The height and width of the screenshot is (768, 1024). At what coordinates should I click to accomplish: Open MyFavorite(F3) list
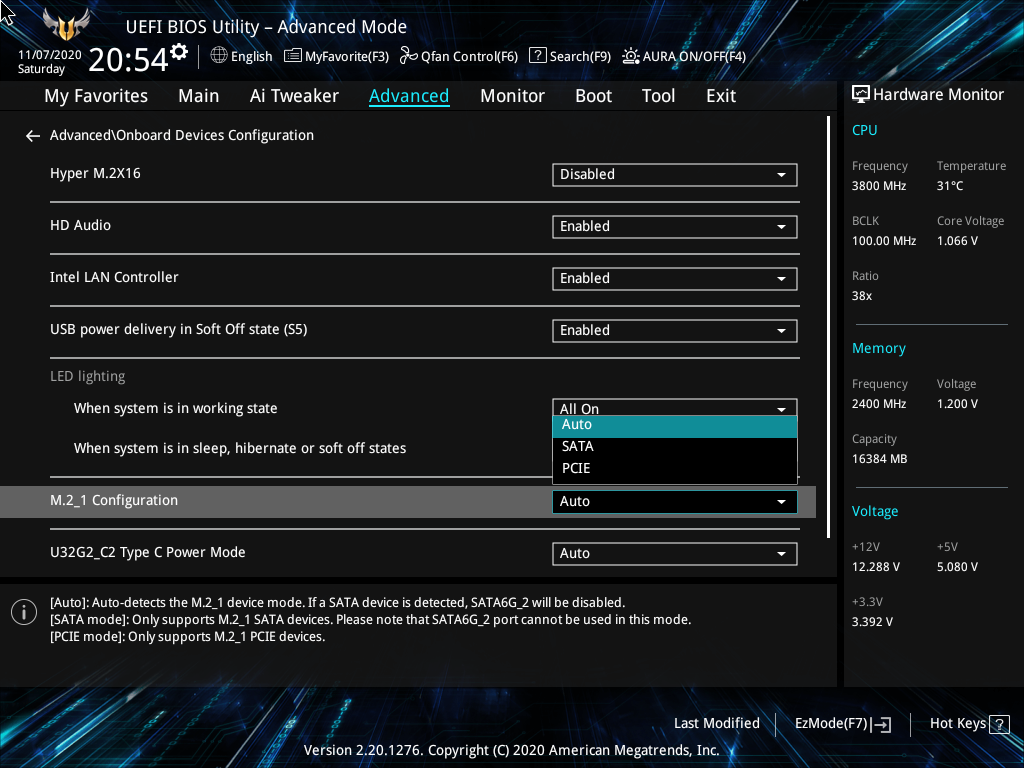click(336, 56)
